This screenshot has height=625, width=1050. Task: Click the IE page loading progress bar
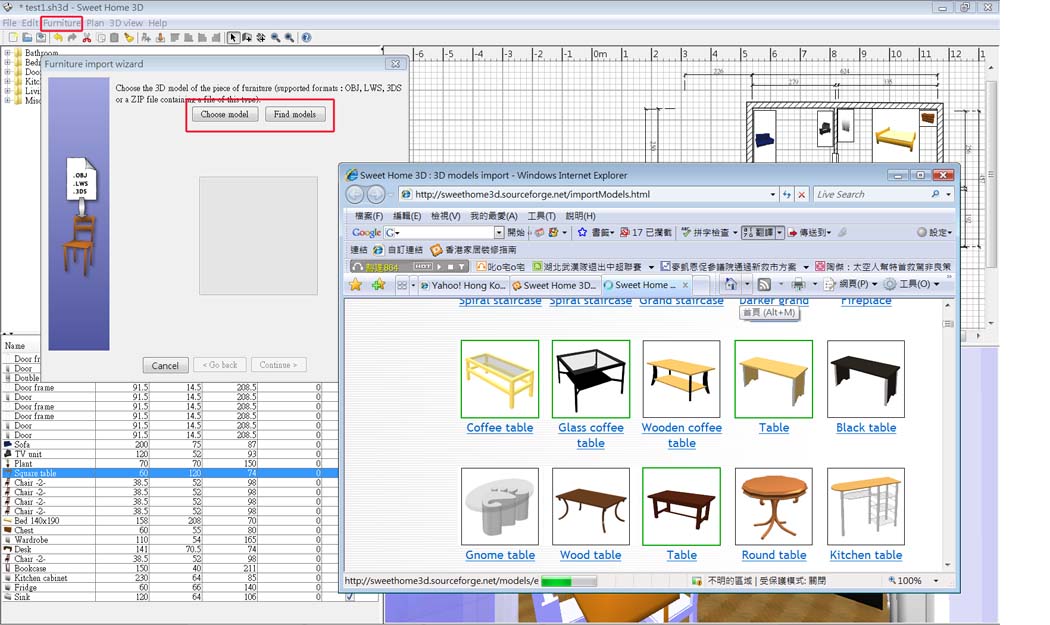[569, 581]
